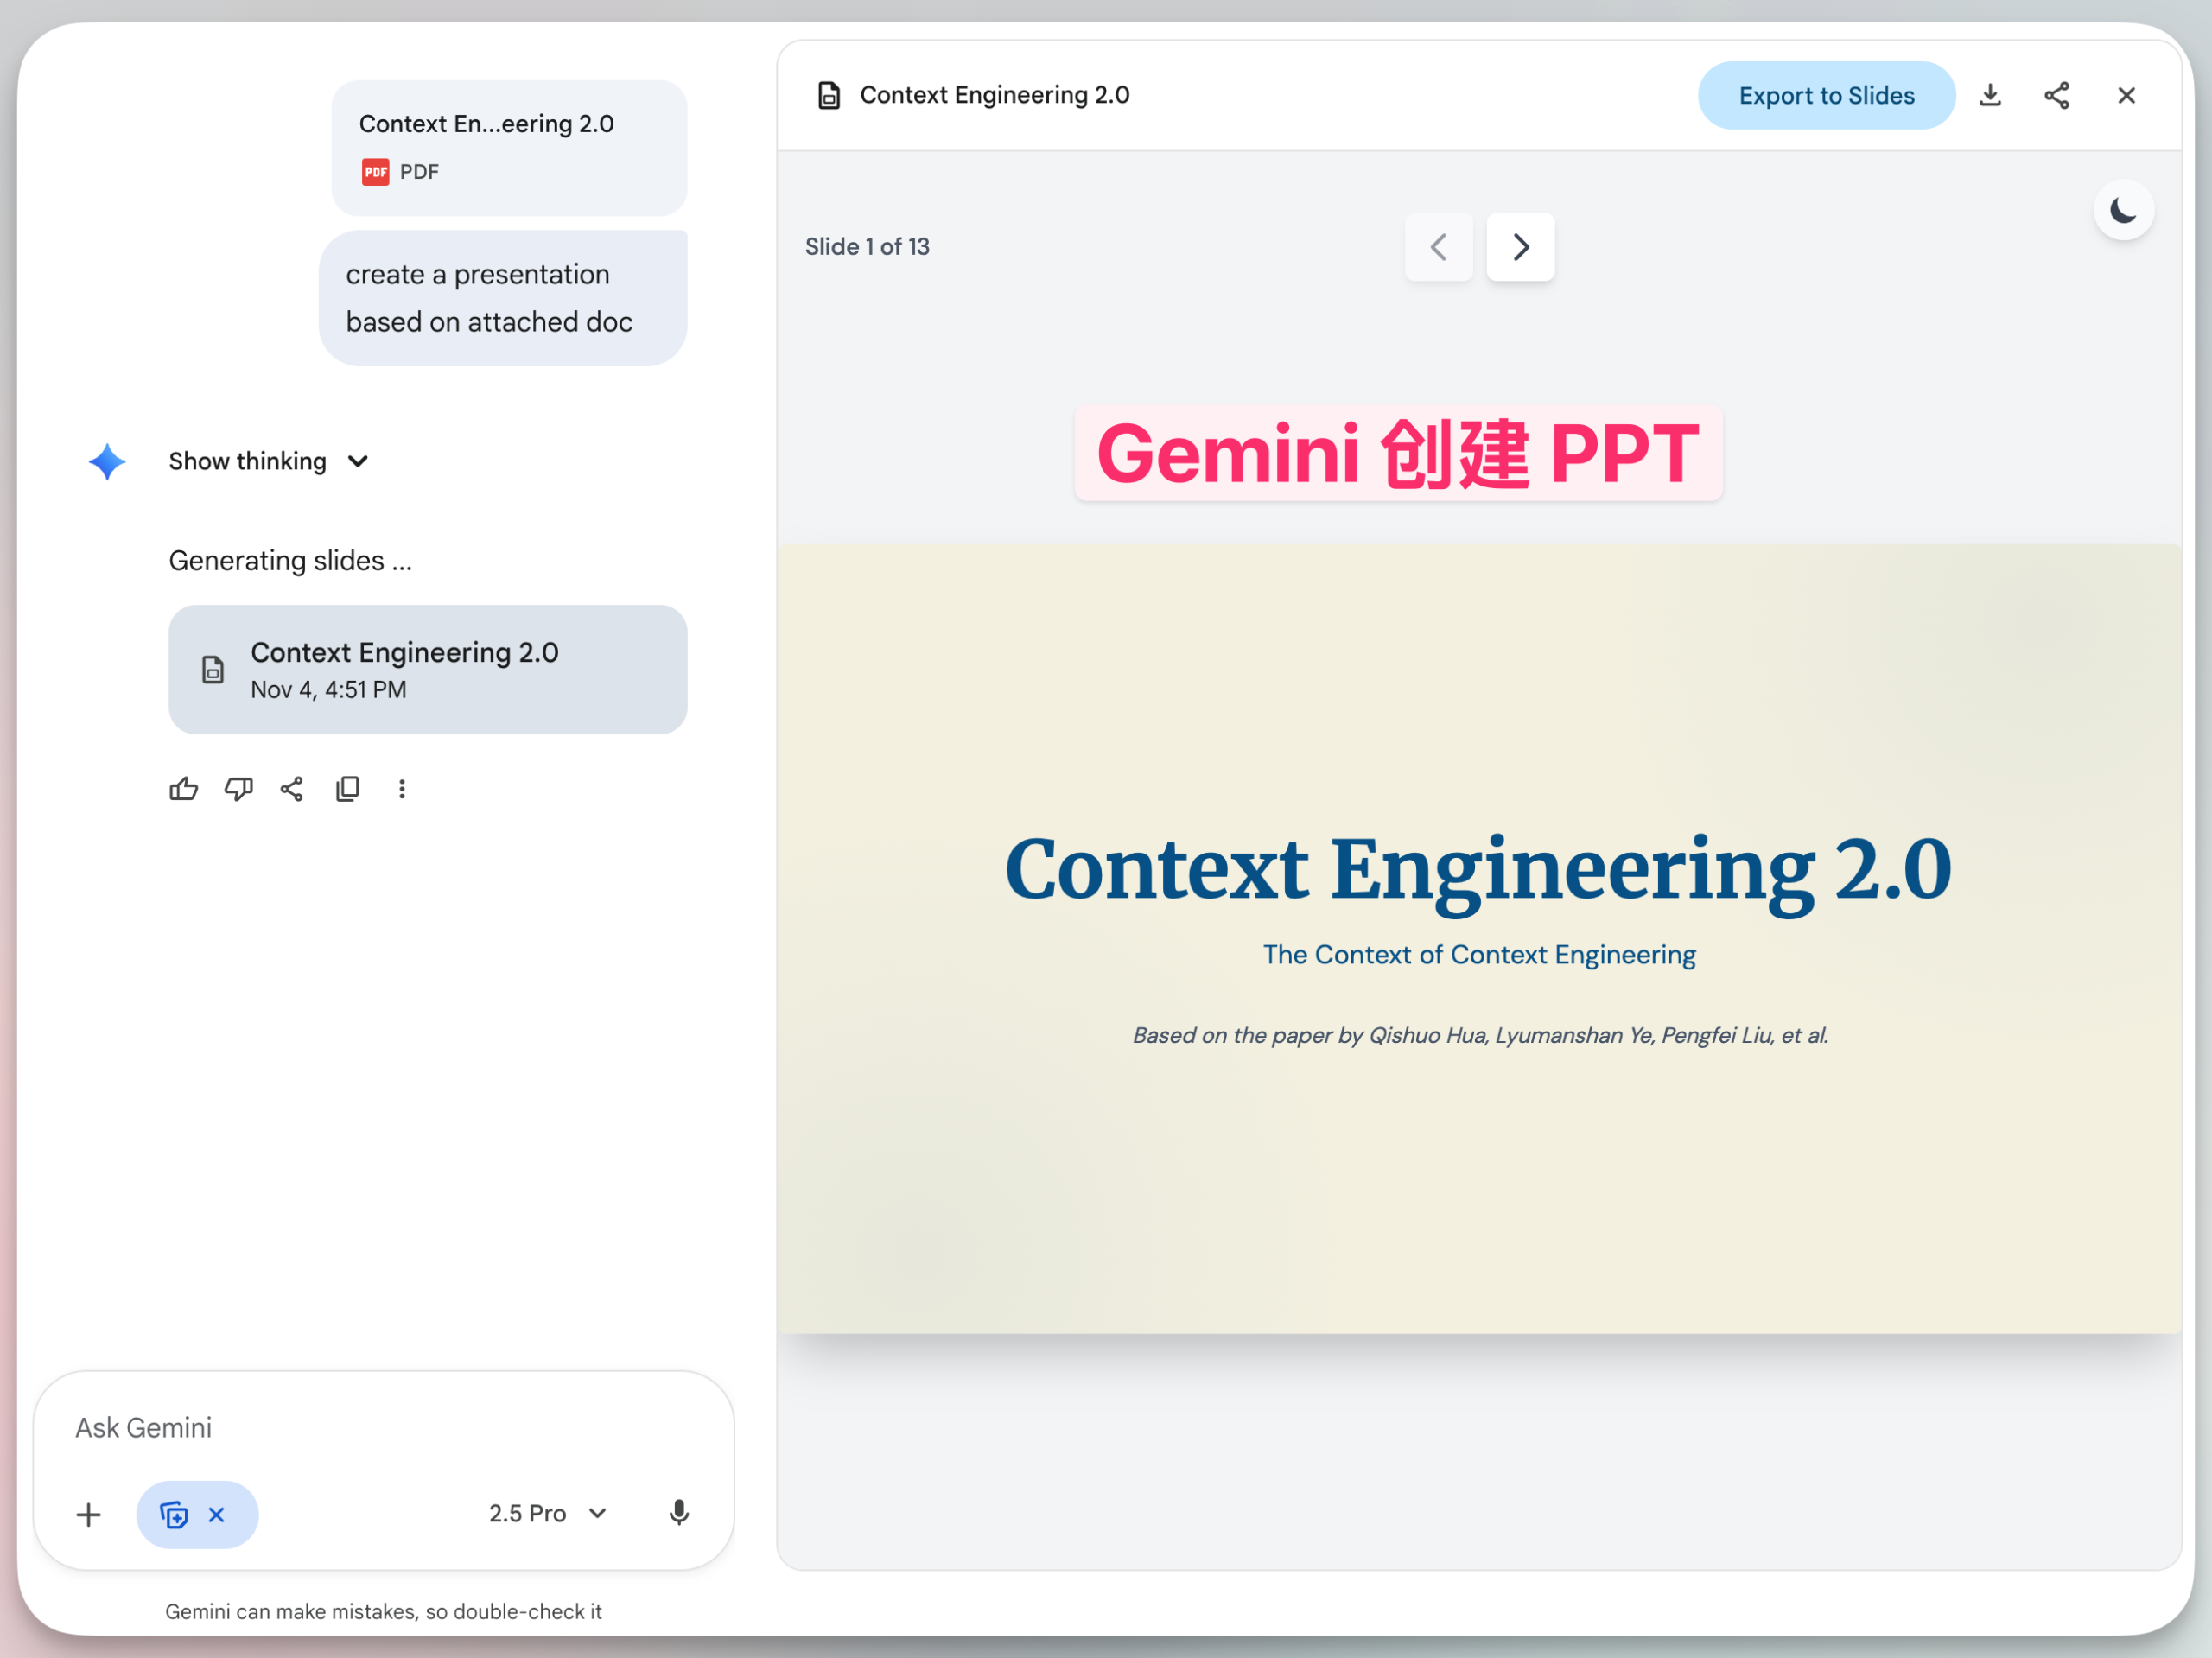The height and width of the screenshot is (1658, 2212).
Task: Click Export to Slides
Action: click(1826, 95)
